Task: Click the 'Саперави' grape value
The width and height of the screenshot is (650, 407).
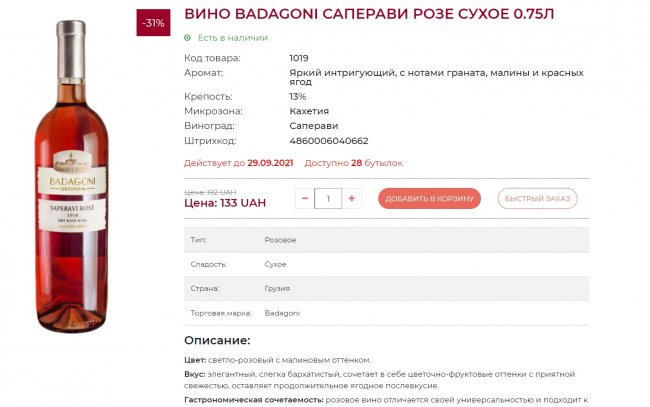Action: coord(314,126)
